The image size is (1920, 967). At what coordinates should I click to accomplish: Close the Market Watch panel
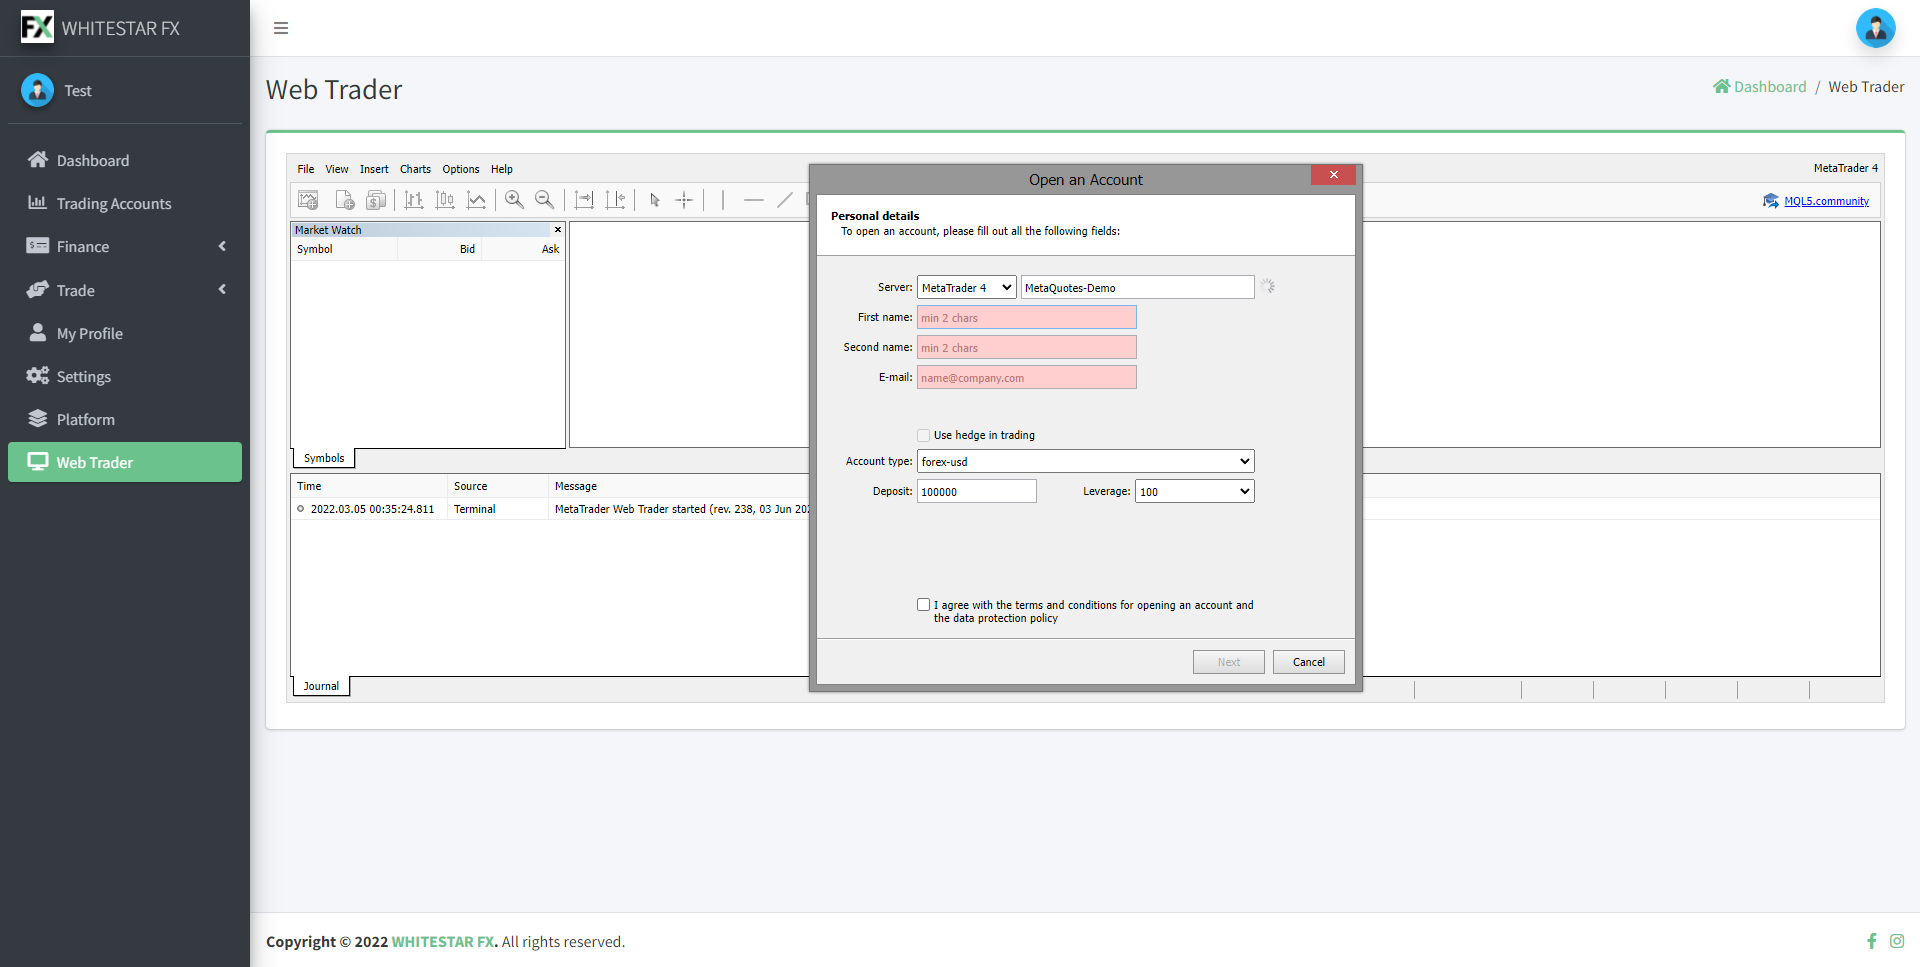click(x=558, y=230)
